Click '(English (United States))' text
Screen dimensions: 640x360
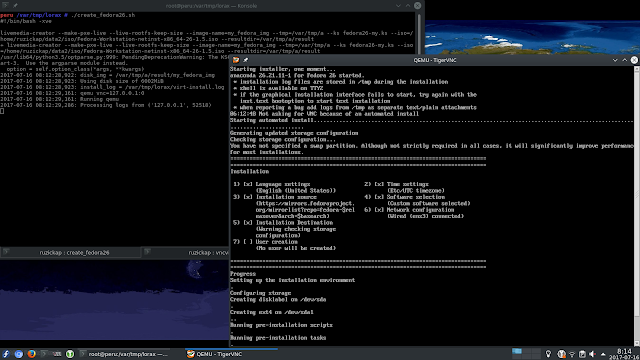click(296, 190)
